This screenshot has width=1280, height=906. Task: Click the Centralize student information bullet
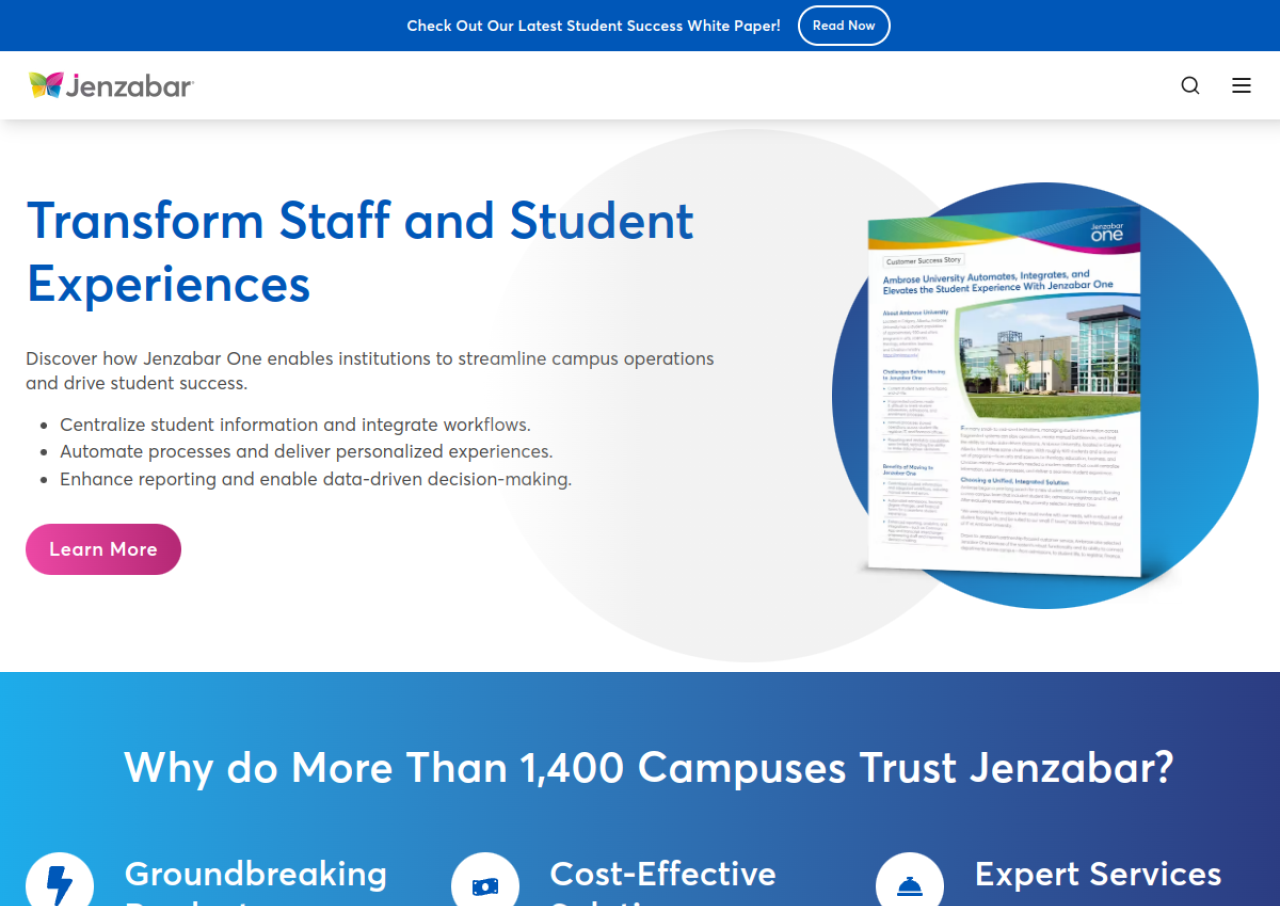pos(295,424)
